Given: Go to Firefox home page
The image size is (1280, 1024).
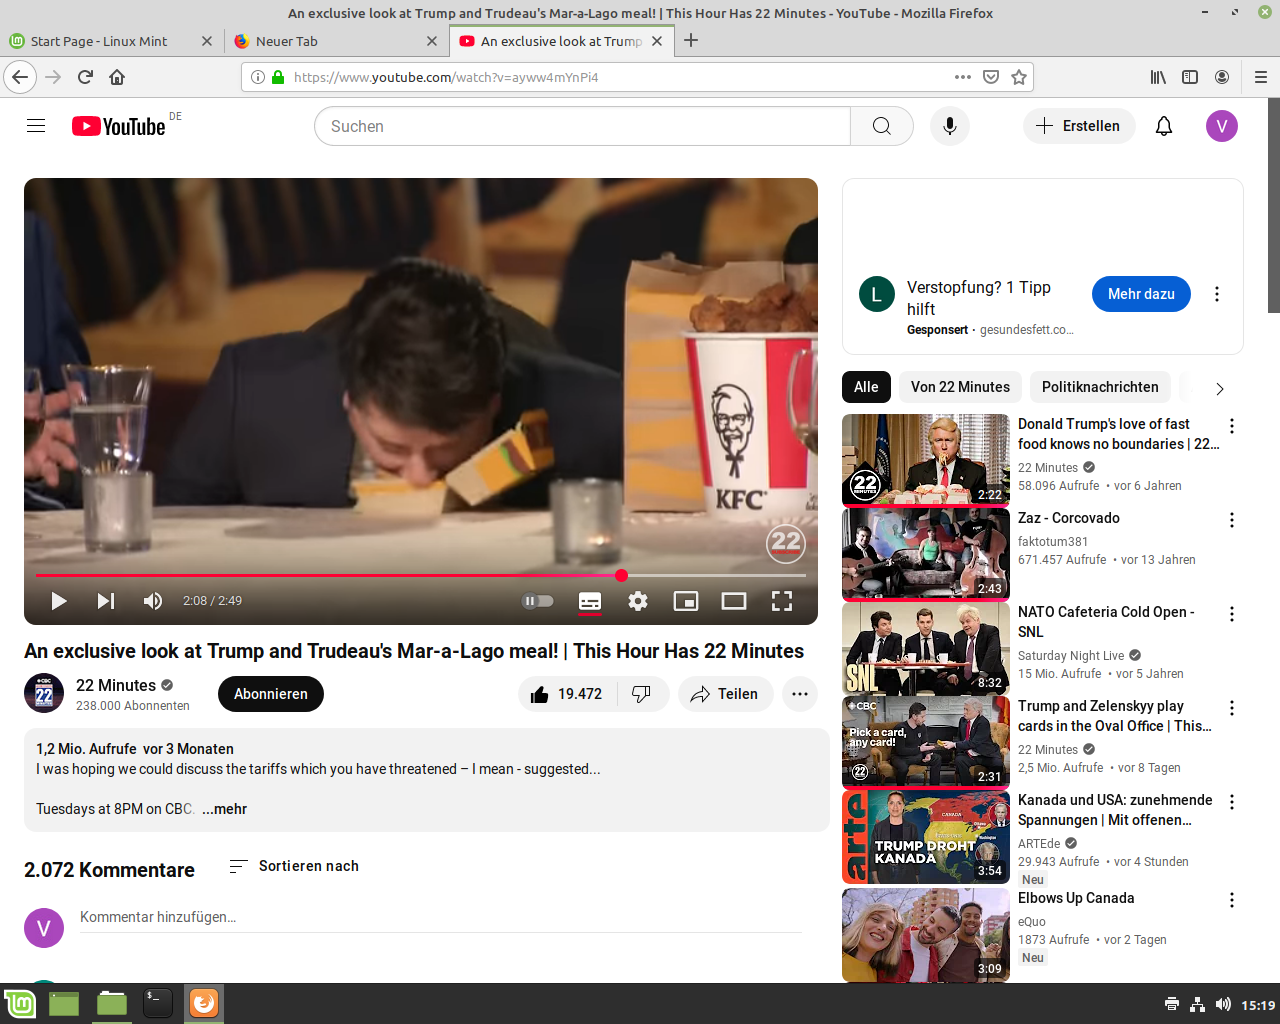Looking at the screenshot, I should point(117,77).
